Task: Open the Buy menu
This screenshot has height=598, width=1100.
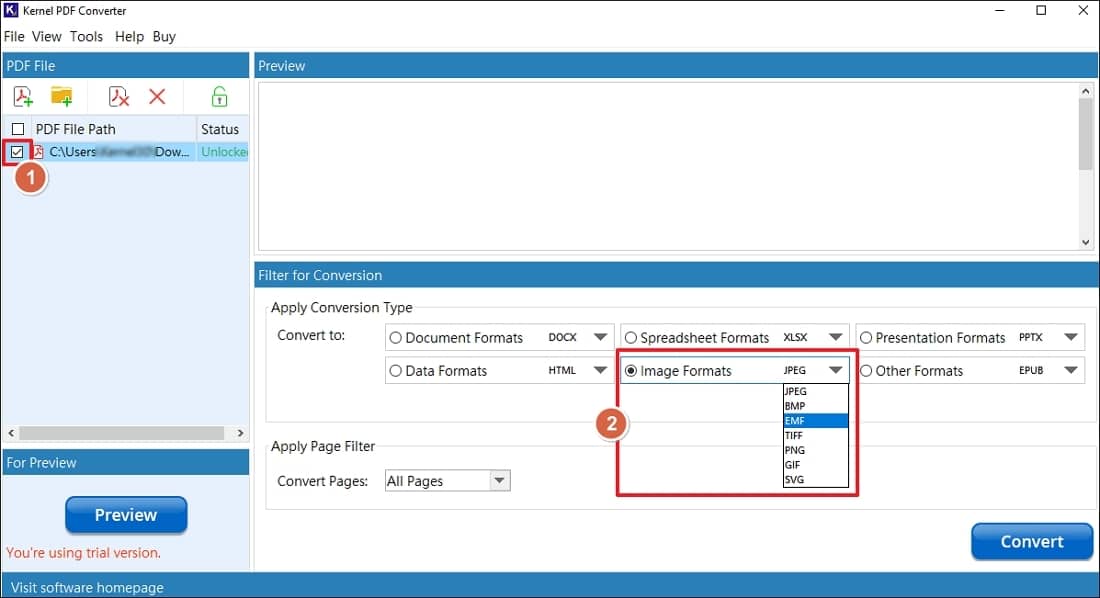Action: [164, 36]
